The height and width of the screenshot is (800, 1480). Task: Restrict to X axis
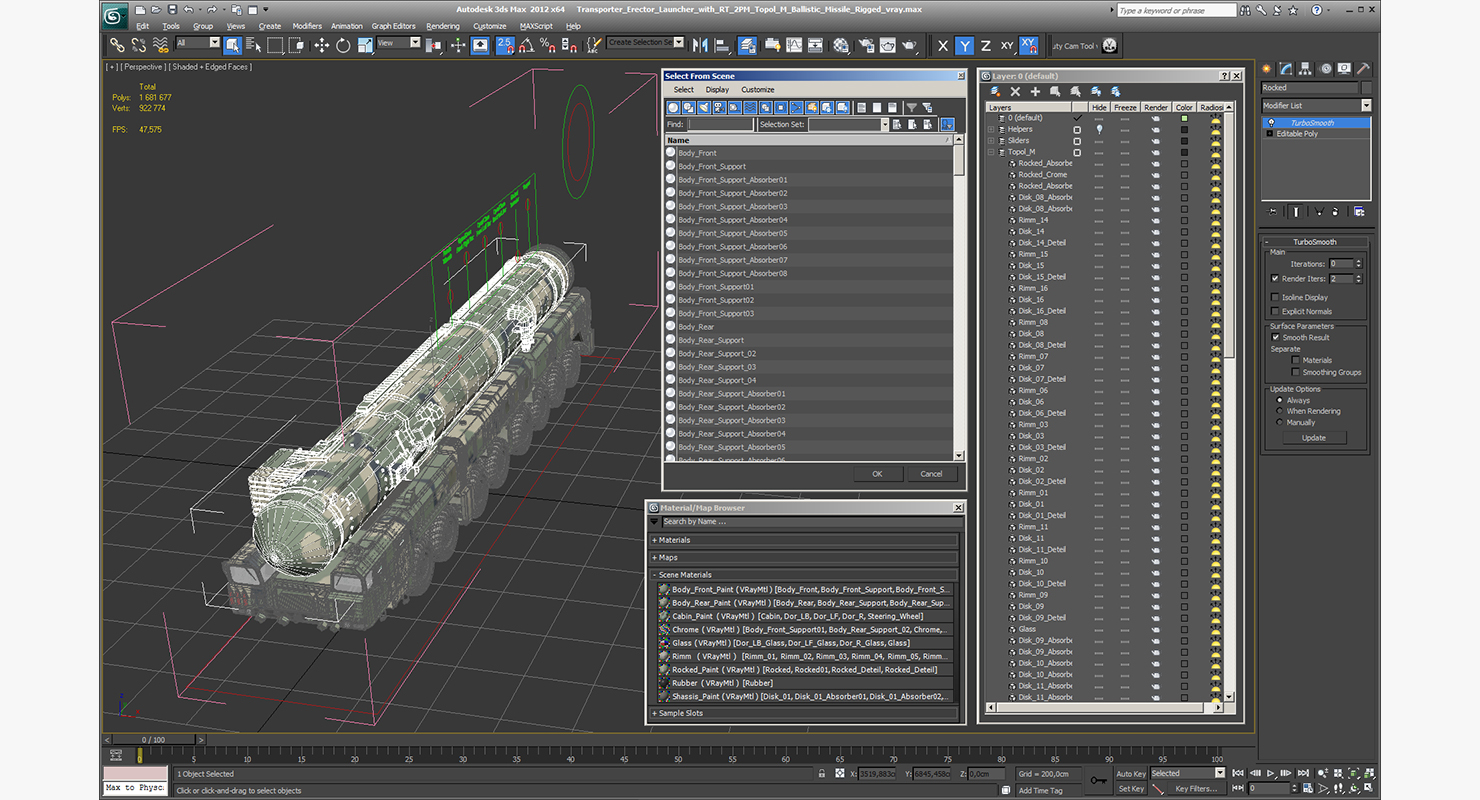tap(942, 45)
